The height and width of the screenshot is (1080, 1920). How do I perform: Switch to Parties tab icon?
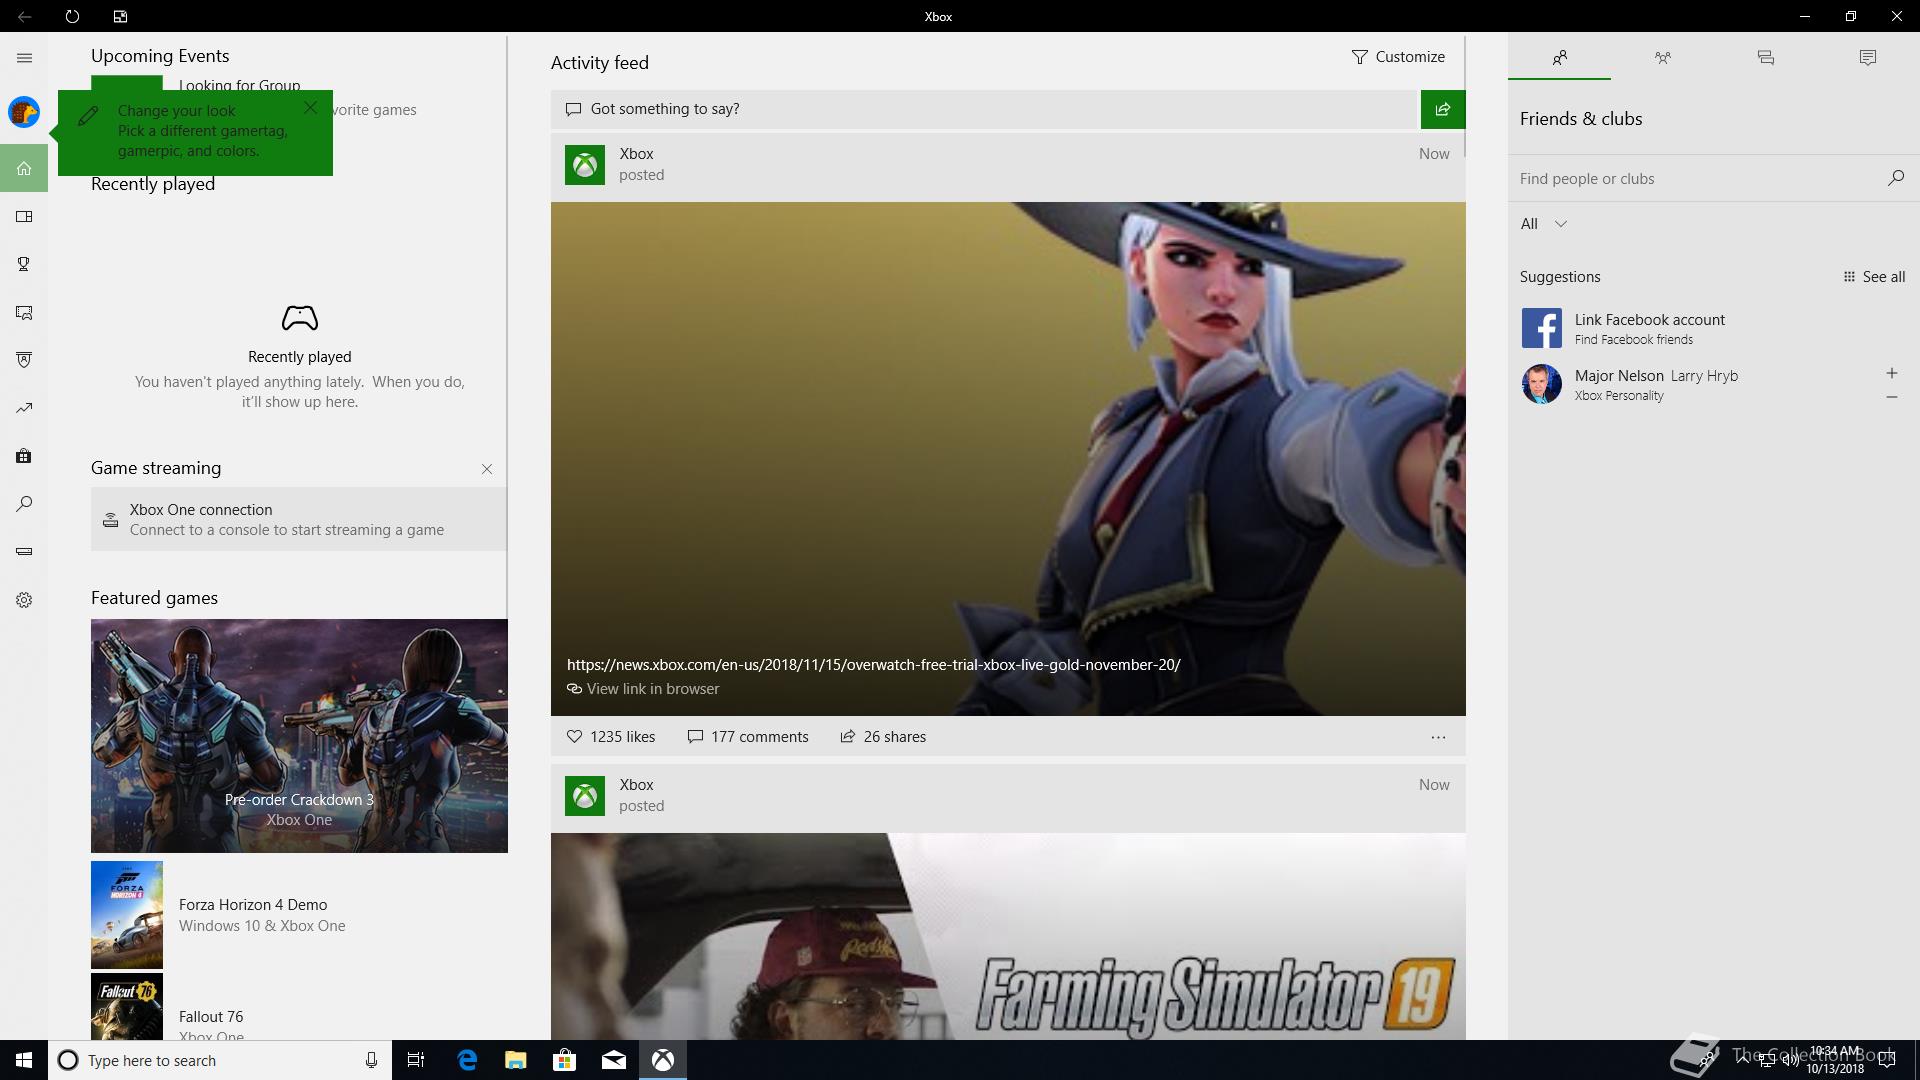1663,58
